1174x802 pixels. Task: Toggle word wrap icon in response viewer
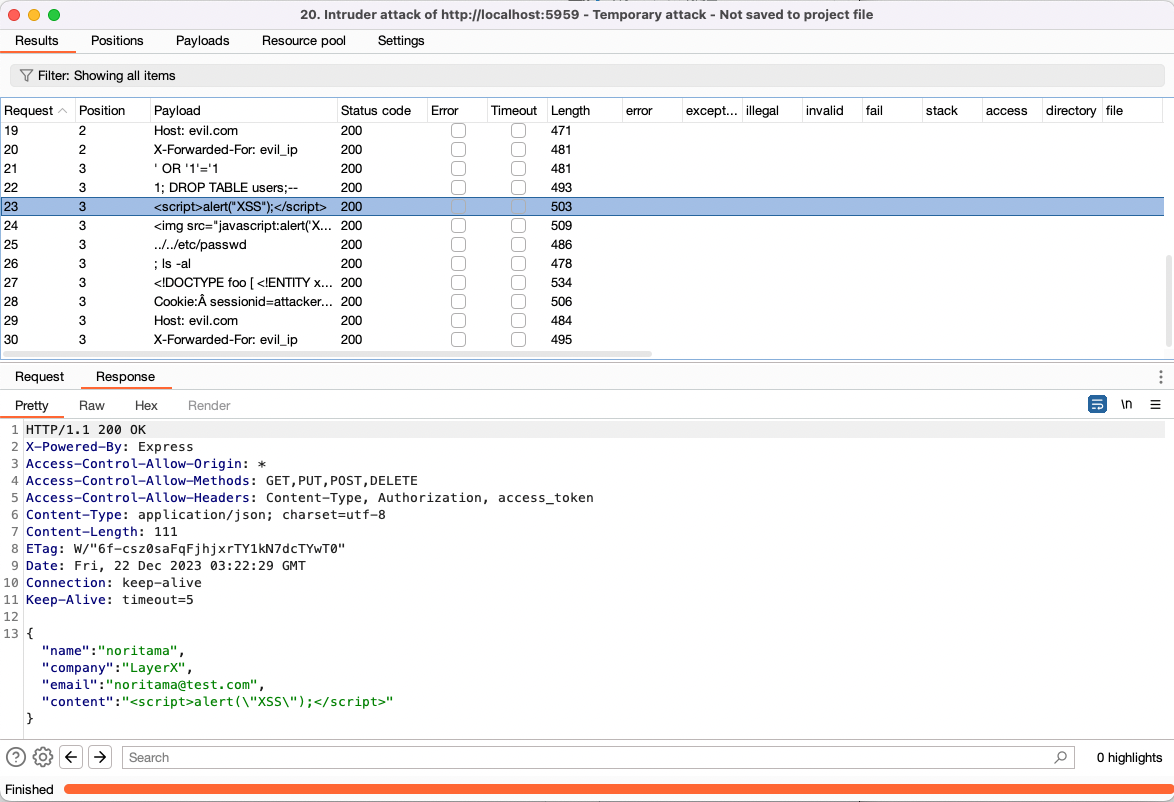click(x=1097, y=404)
